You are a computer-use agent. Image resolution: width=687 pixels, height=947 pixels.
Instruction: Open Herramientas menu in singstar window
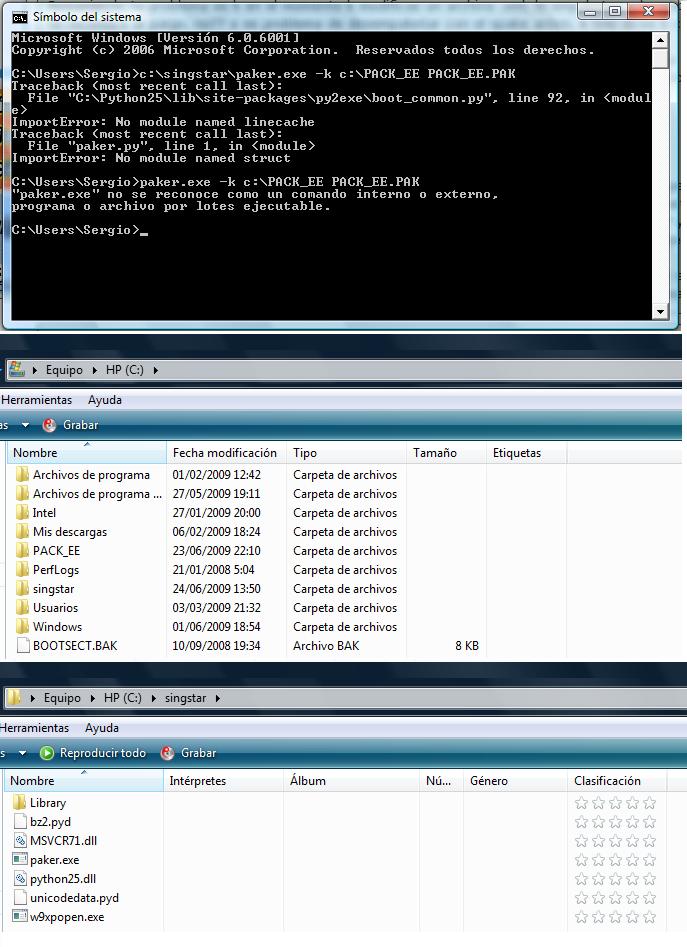(x=34, y=727)
